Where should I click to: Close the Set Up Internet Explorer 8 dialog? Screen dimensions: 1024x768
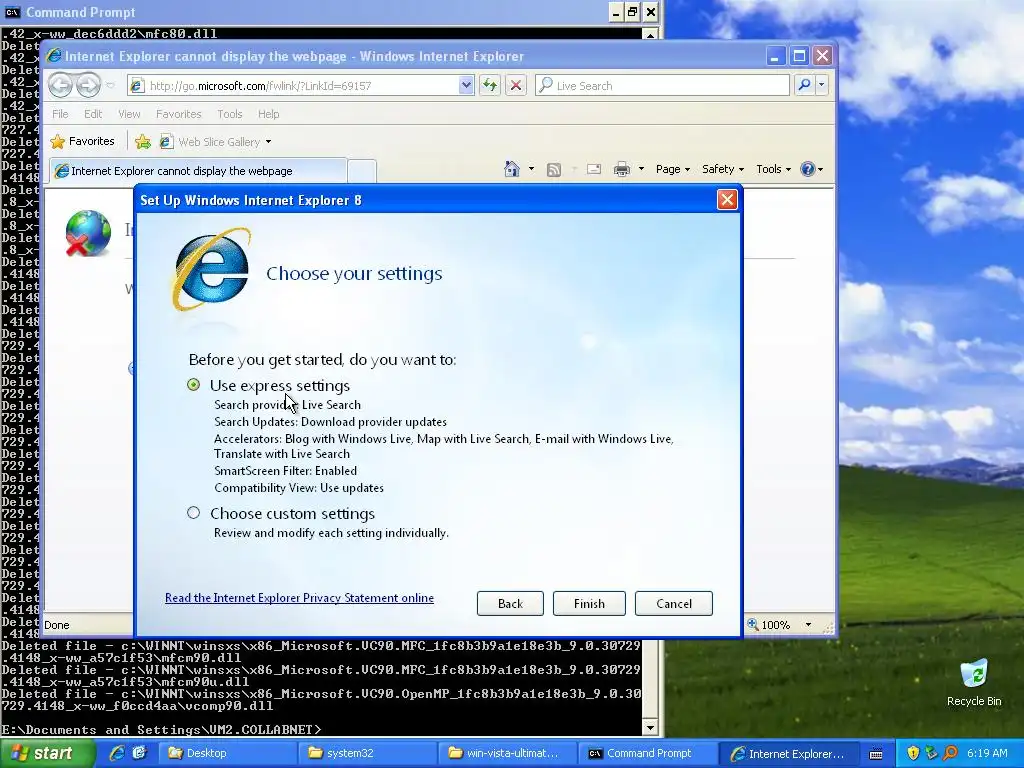tap(727, 200)
